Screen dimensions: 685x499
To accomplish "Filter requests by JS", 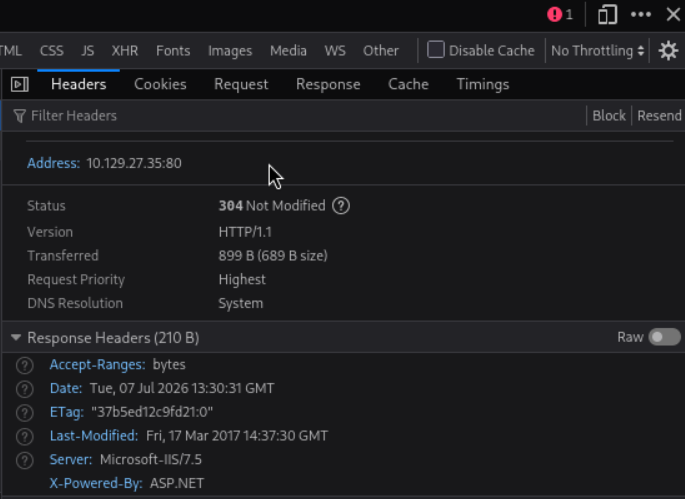I will tap(87, 51).
